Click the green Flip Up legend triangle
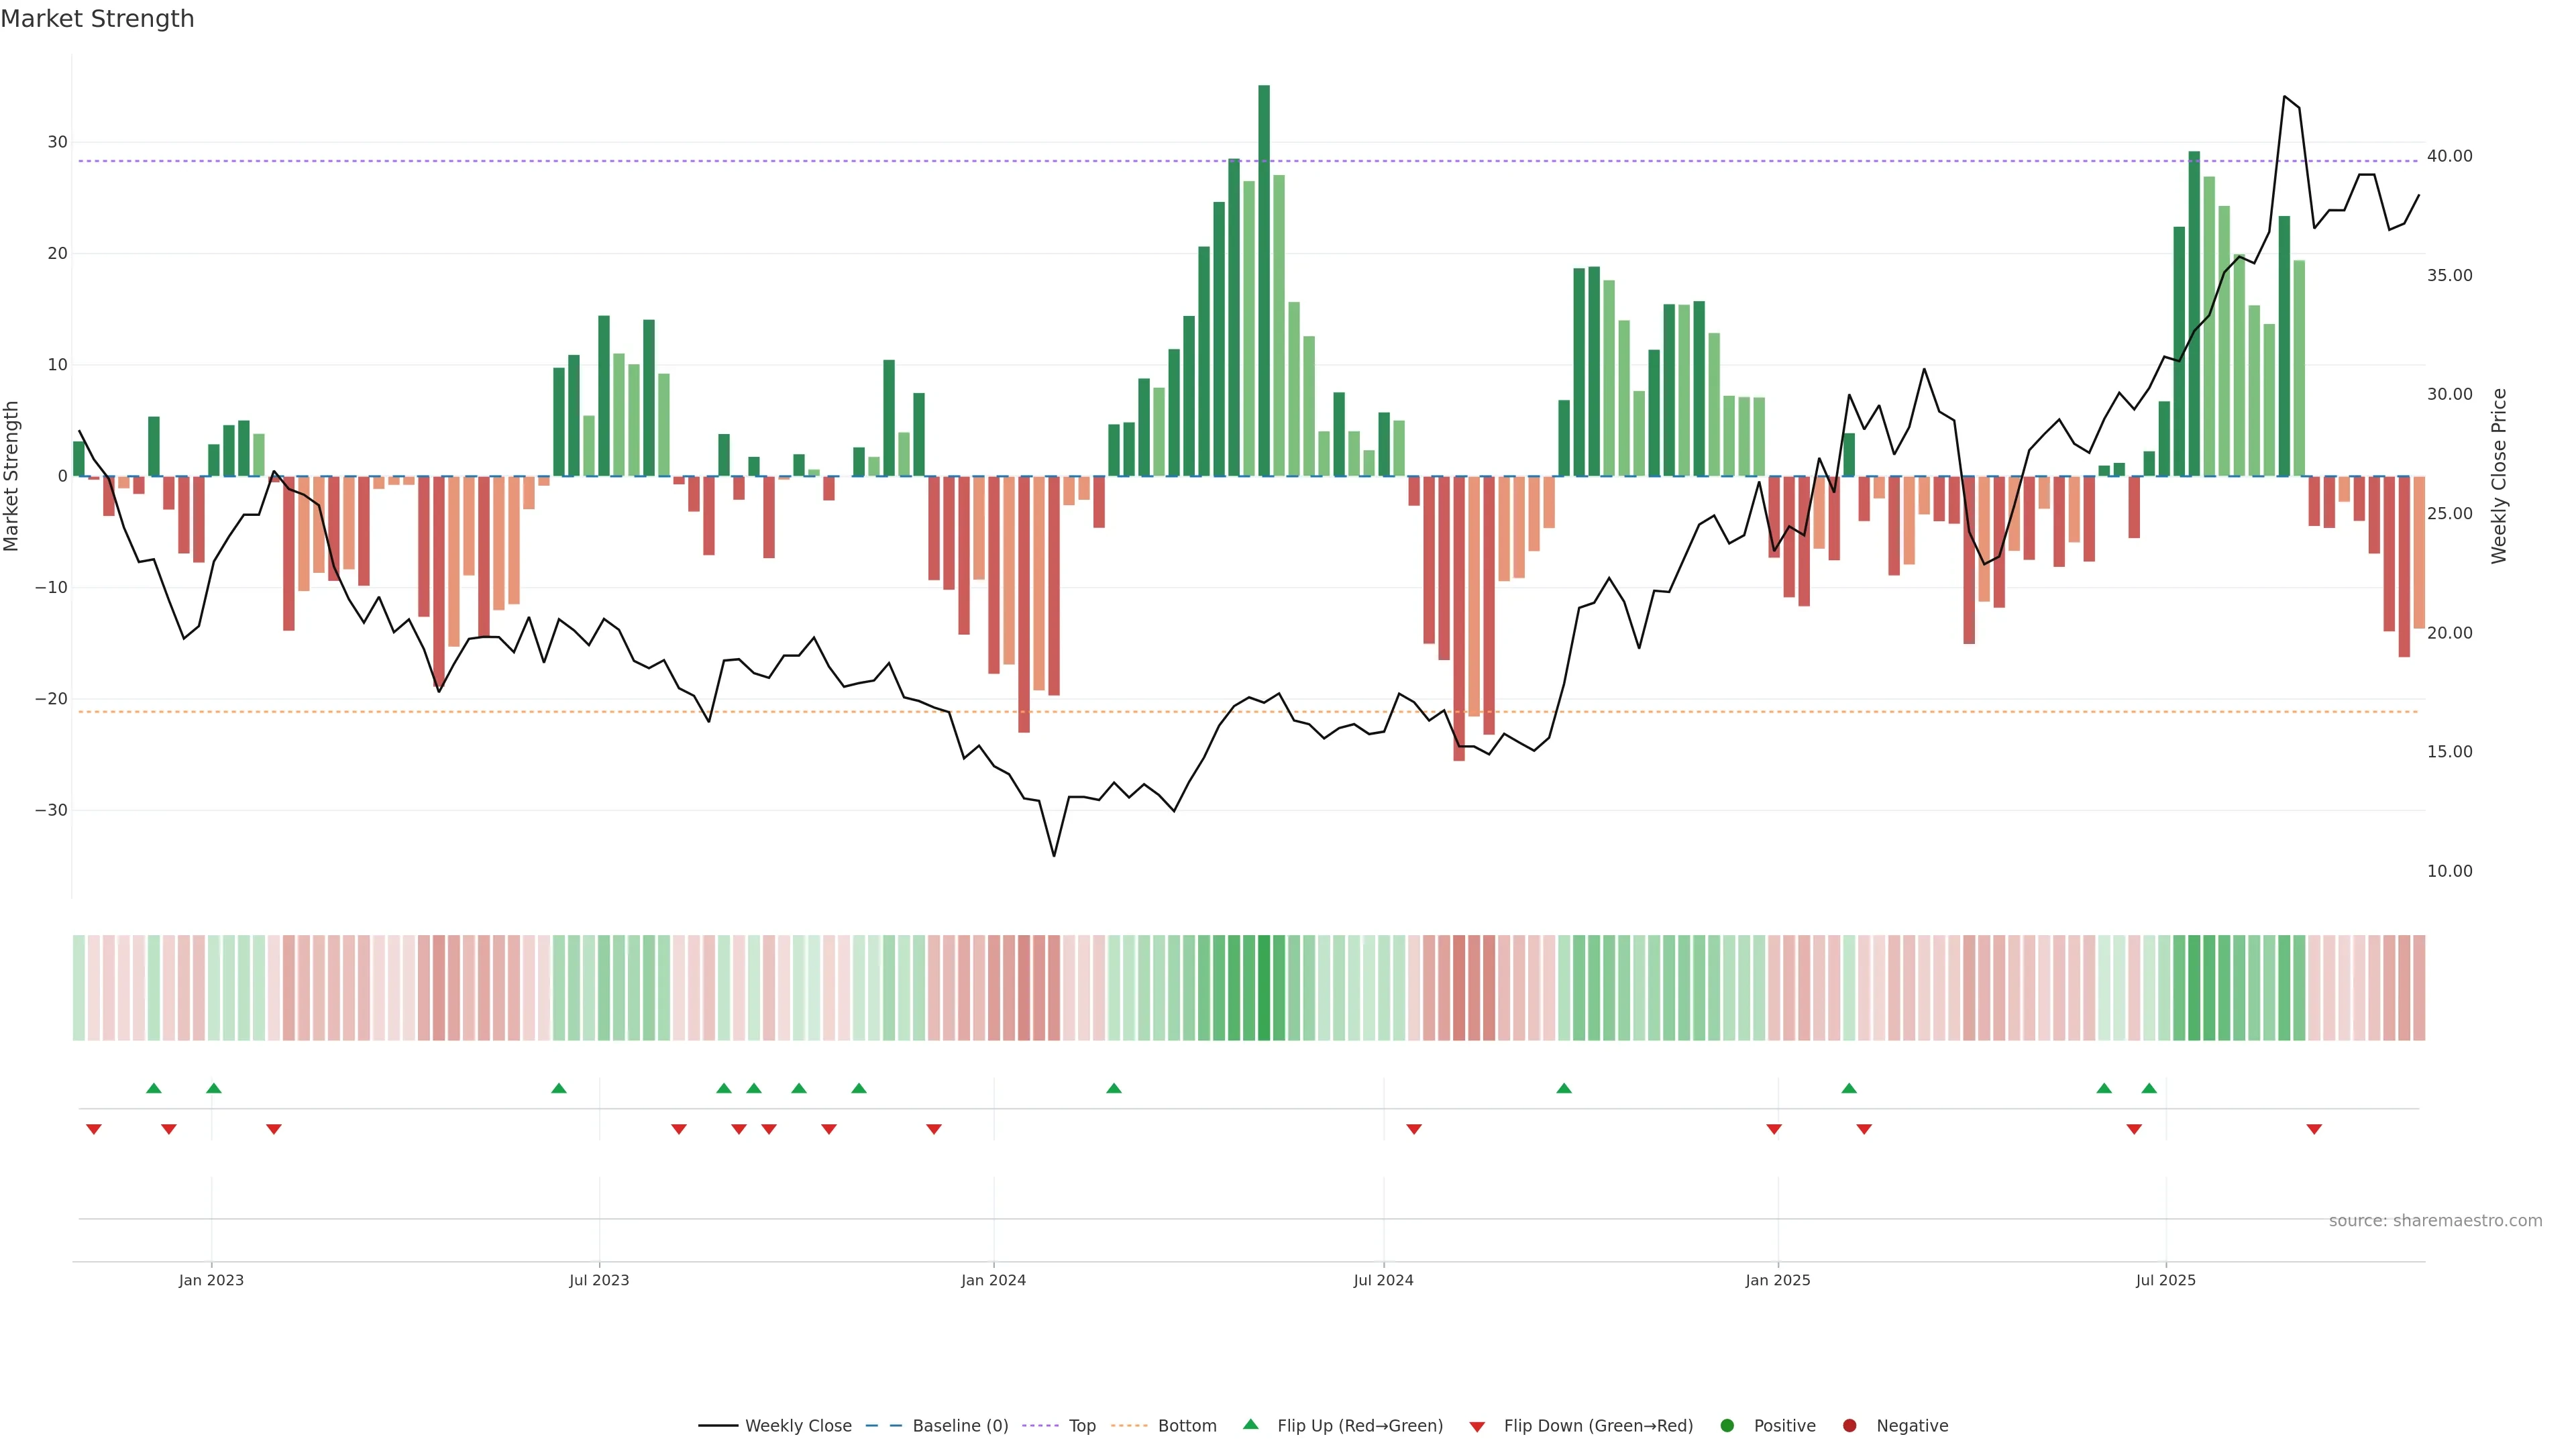2576x1449 pixels. pyautogui.click(x=1250, y=1425)
